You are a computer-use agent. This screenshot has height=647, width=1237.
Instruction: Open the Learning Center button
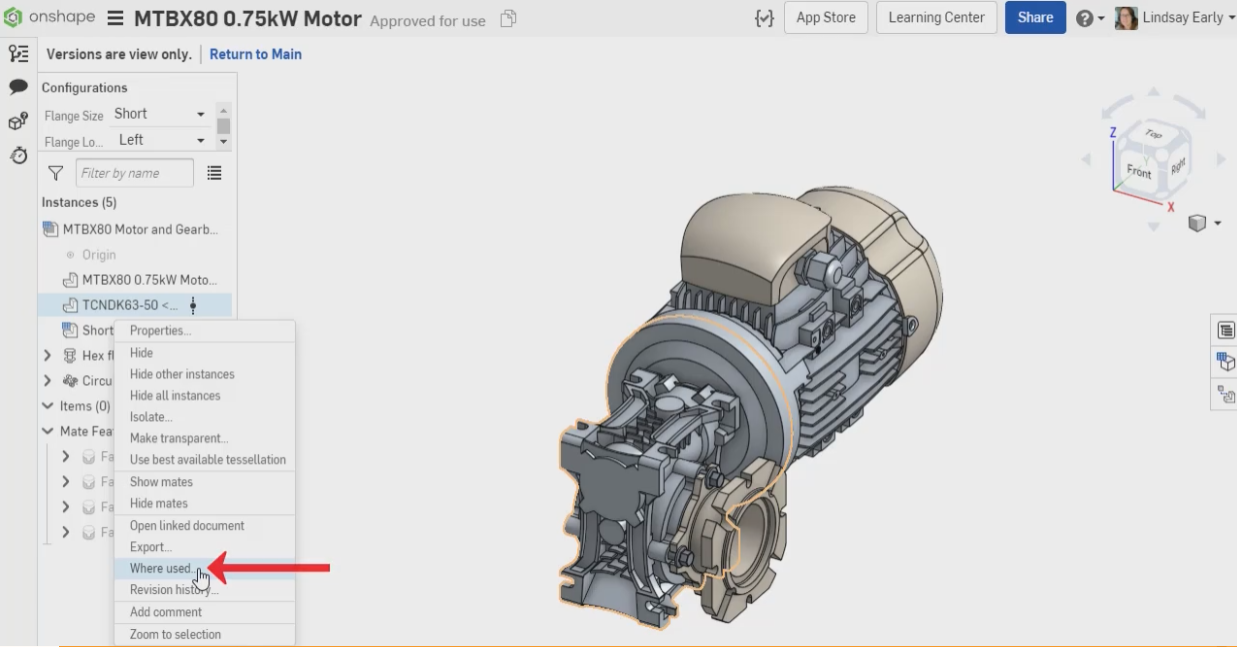pyautogui.click(x=936, y=18)
